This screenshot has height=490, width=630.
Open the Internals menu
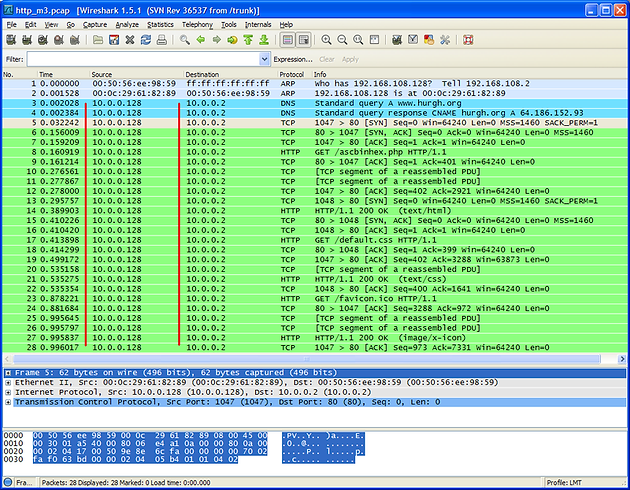pos(258,24)
